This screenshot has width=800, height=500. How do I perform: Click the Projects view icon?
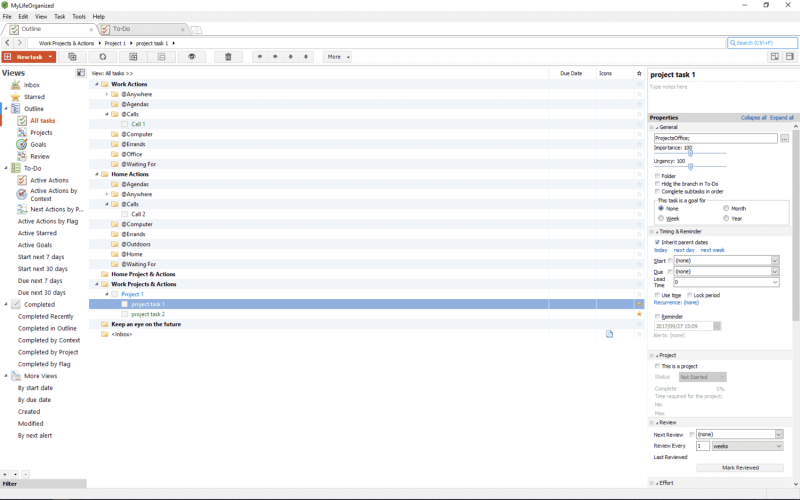click(22, 132)
